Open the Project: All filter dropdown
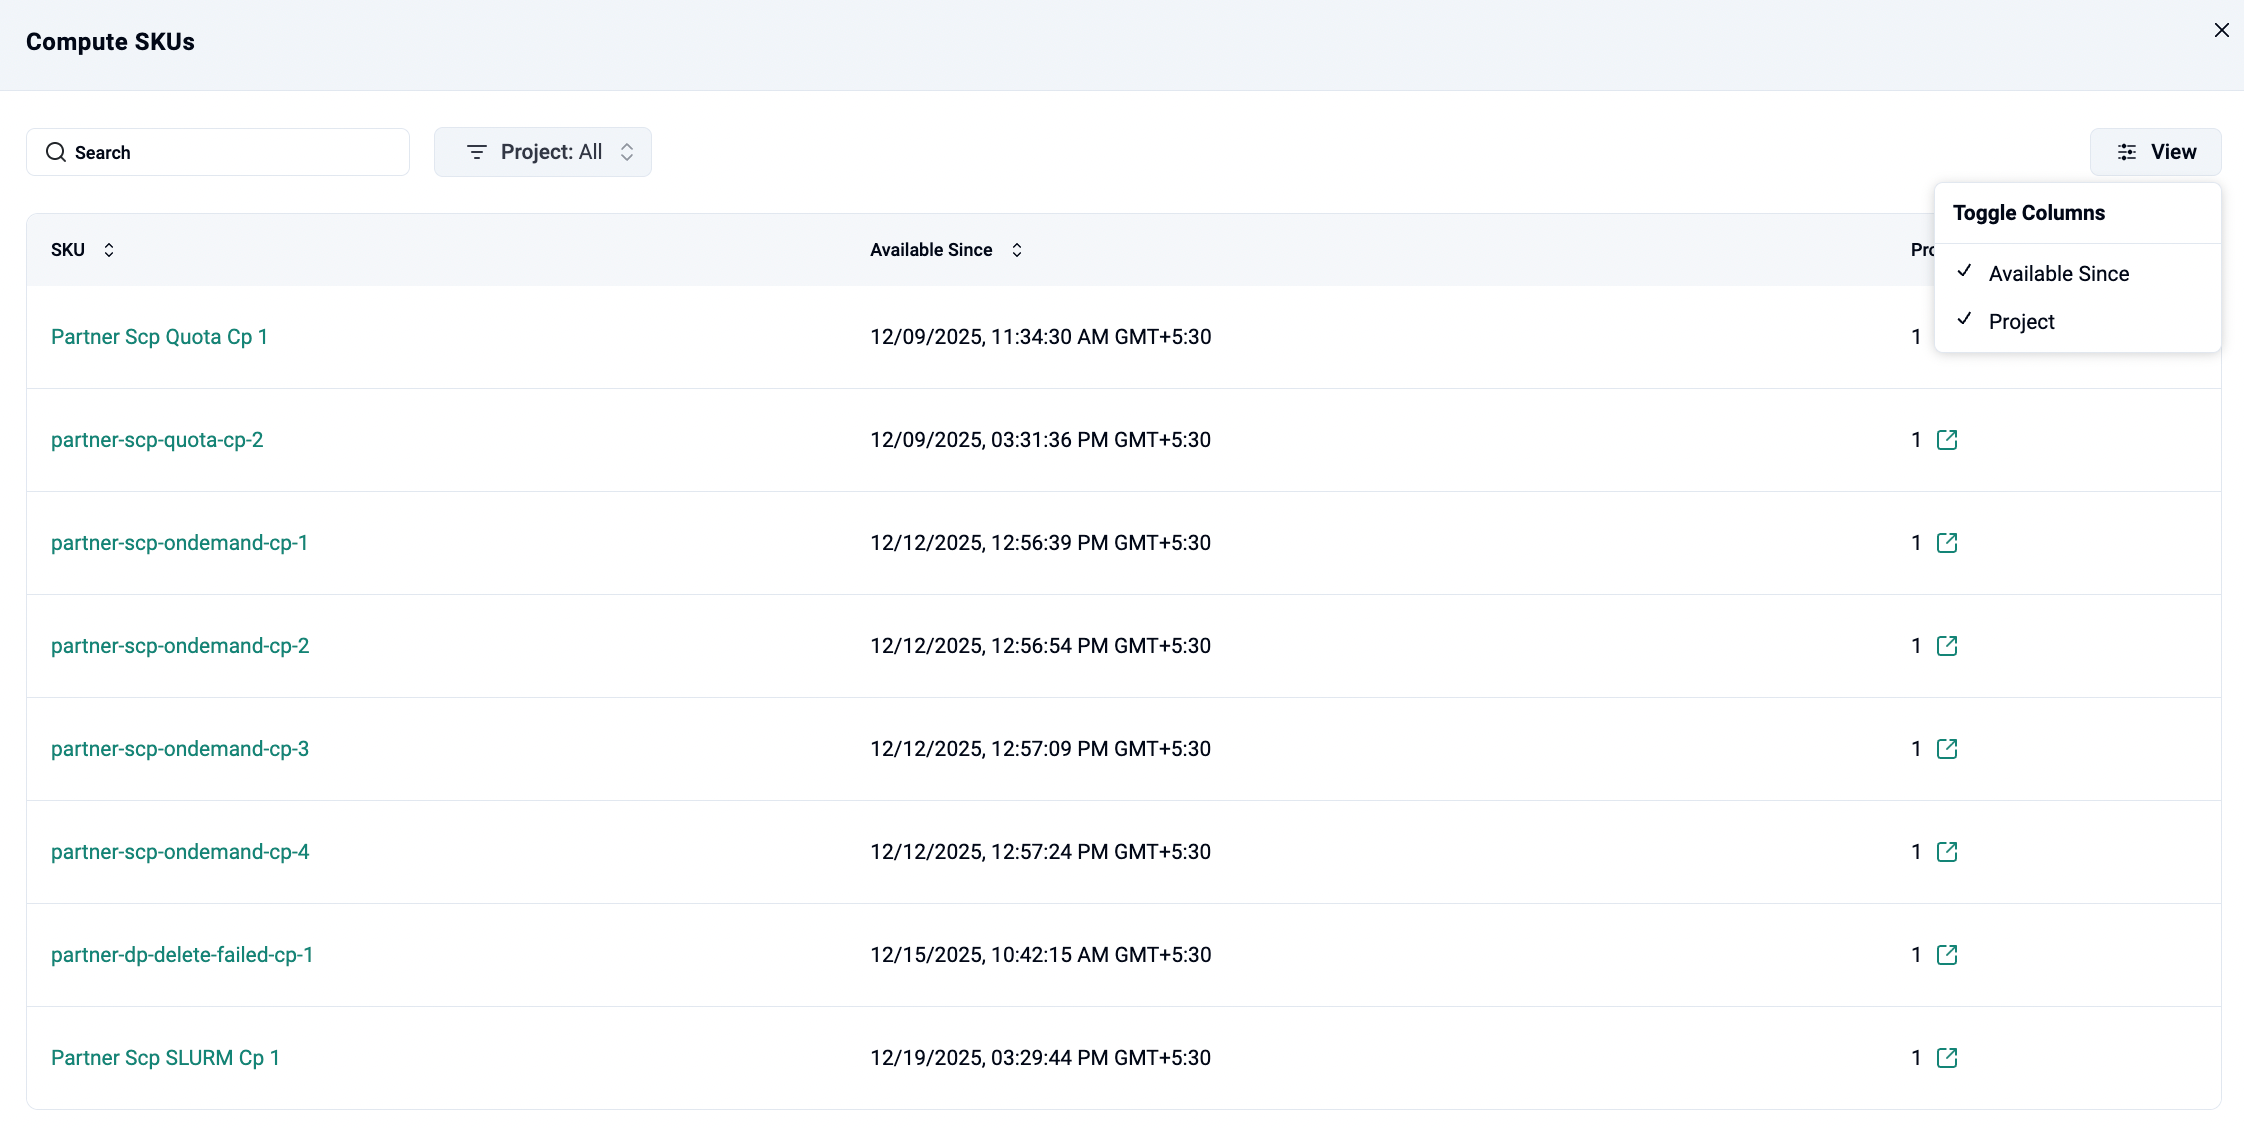Screen dimensions: 2244x1128 tap(543, 152)
